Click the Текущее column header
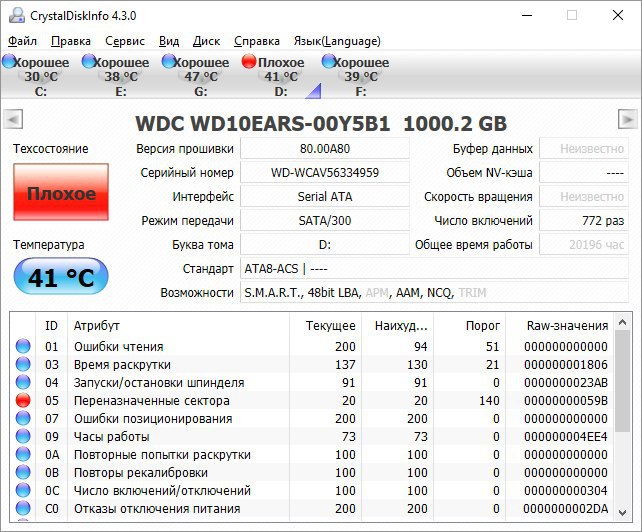This screenshot has width=642, height=532. (x=326, y=326)
